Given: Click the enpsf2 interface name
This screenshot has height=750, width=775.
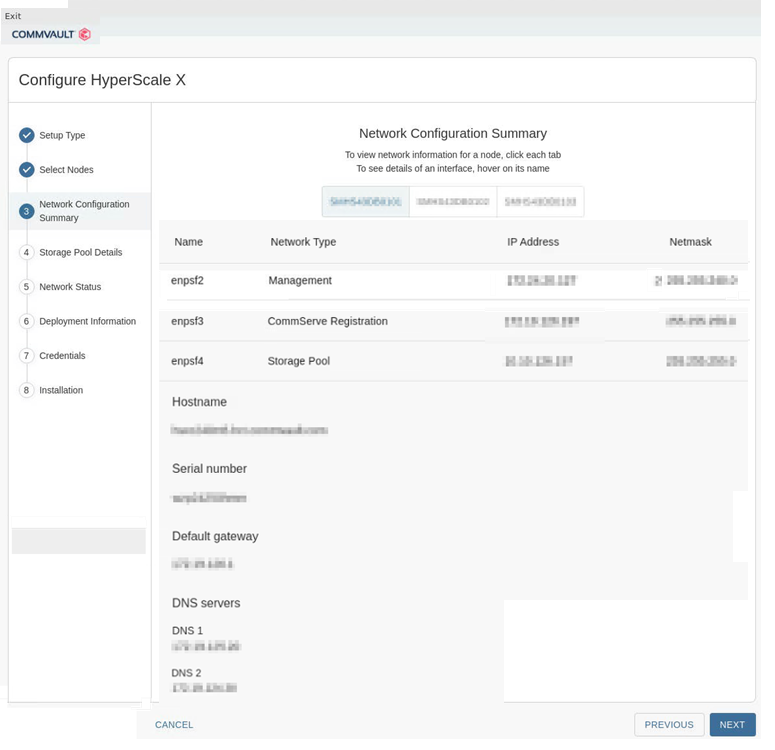Looking at the screenshot, I should coord(187,281).
